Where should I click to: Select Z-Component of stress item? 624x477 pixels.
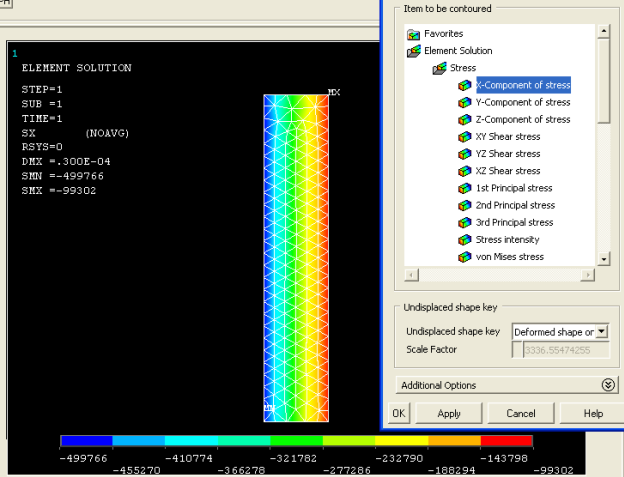pos(522,119)
